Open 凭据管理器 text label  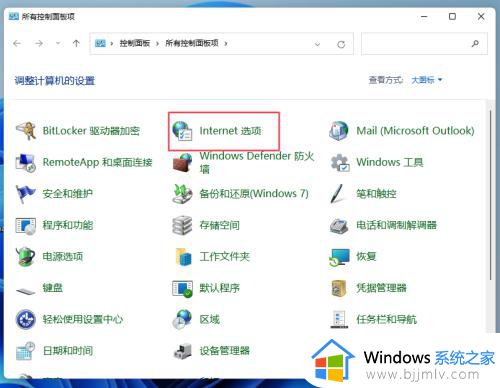pyautogui.click(x=381, y=288)
